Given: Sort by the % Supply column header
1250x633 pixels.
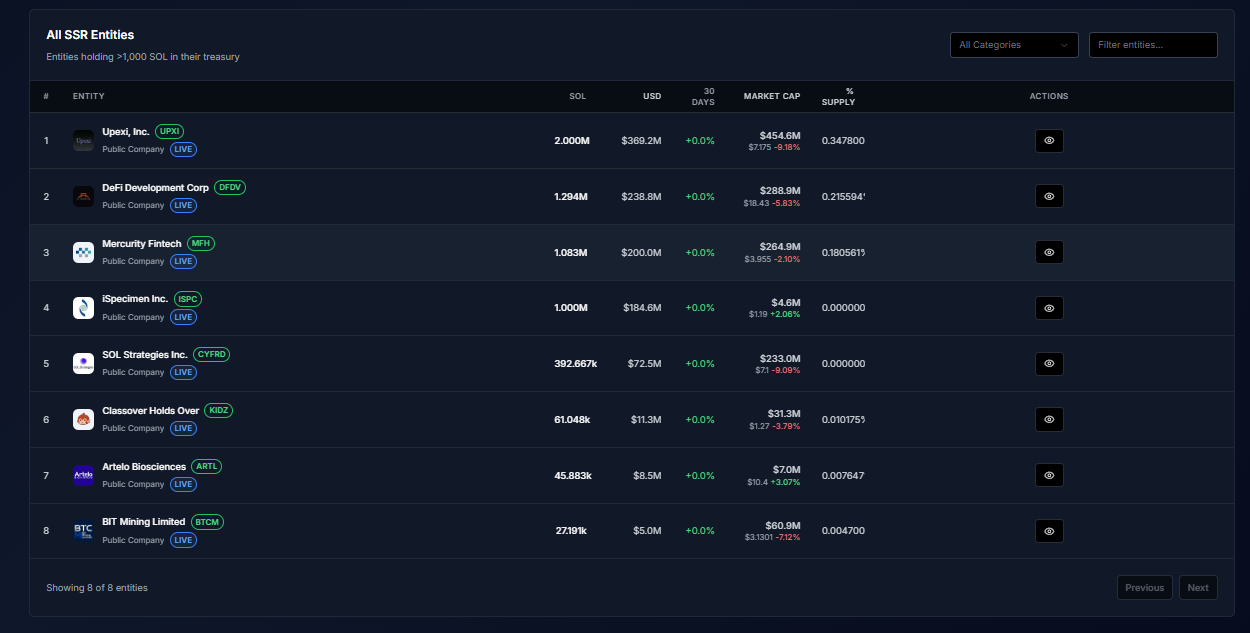Looking at the screenshot, I should point(838,97).
